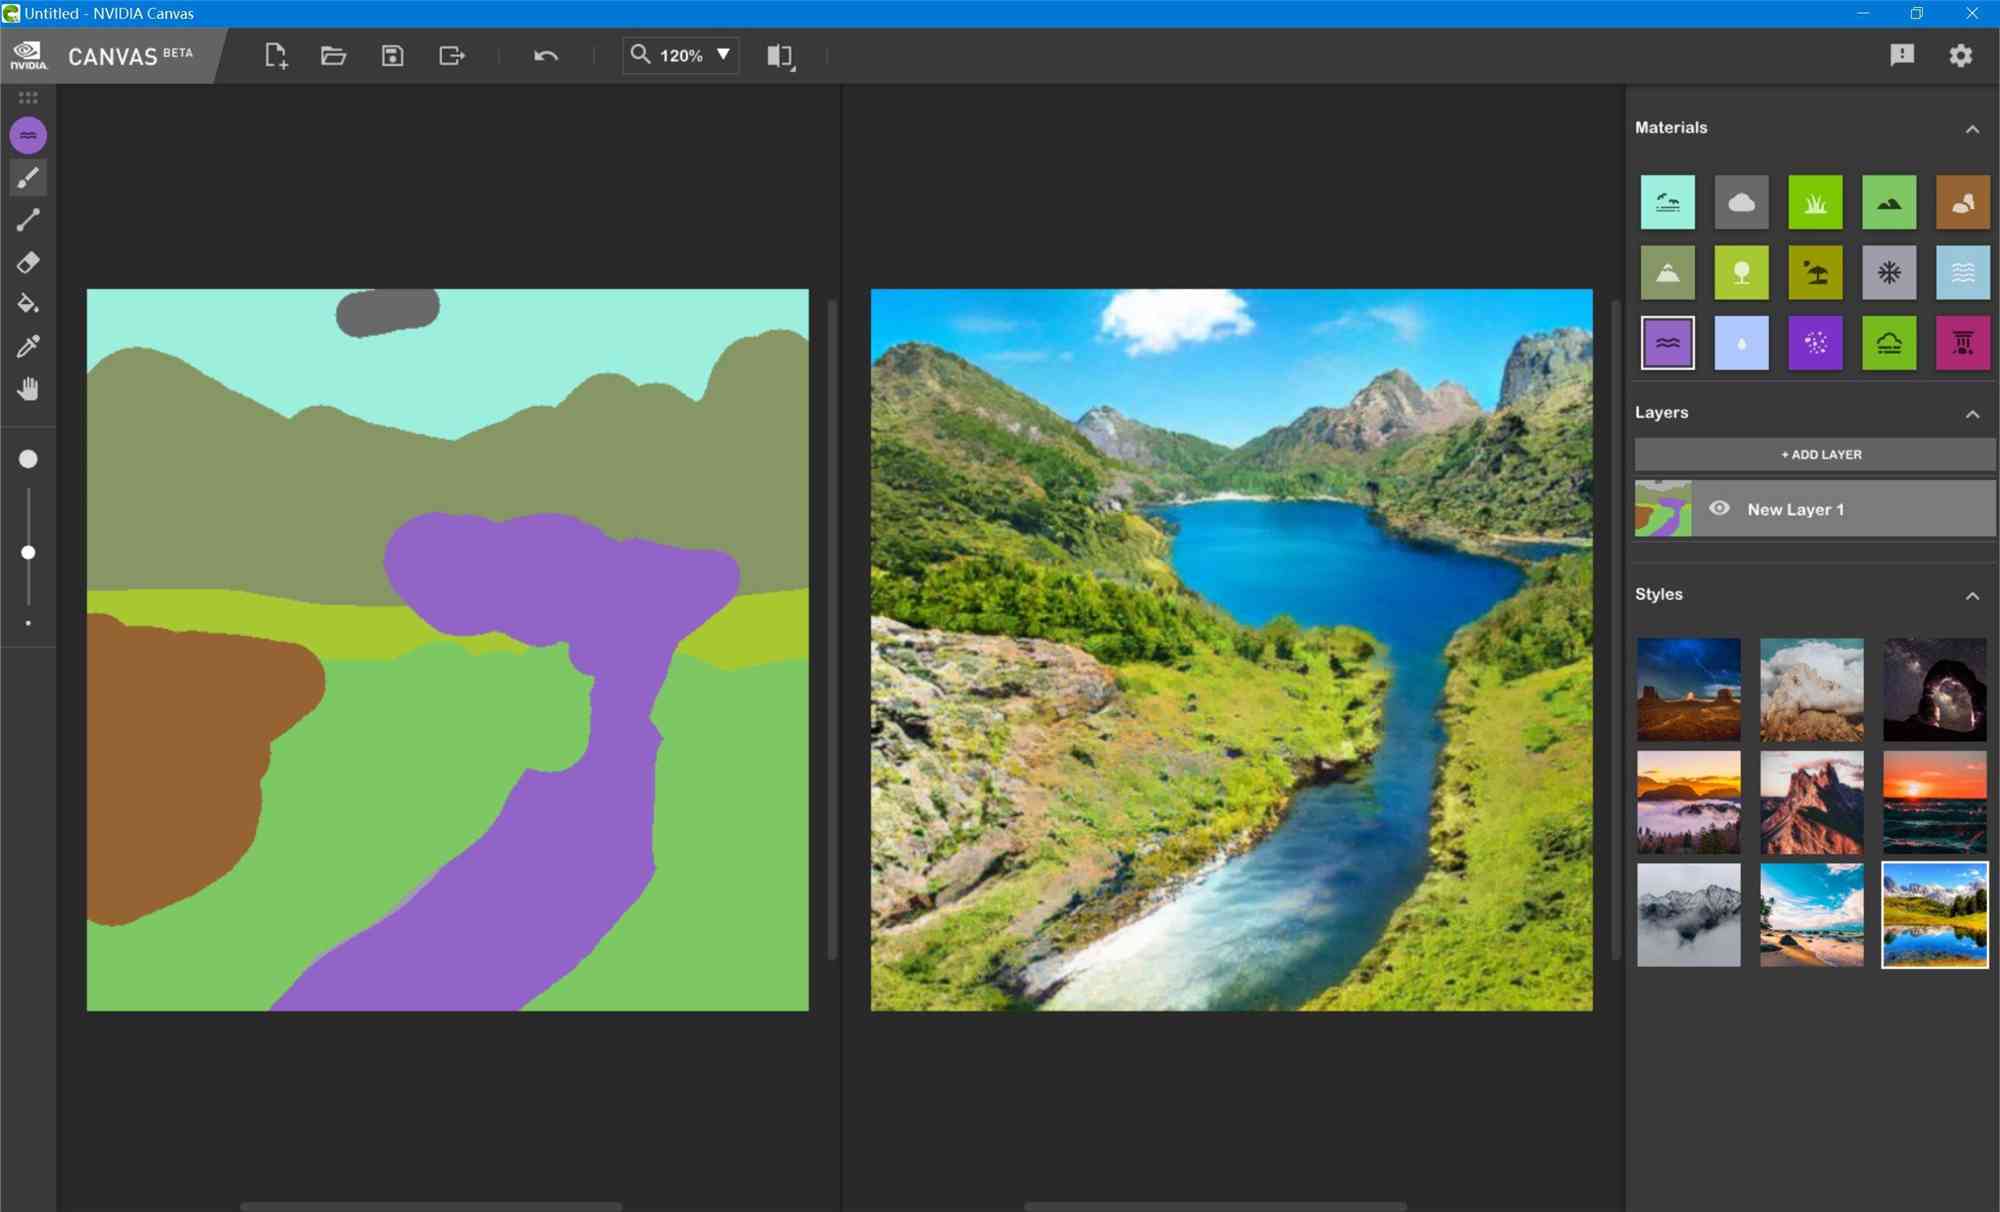Select the Water material swatch

[1667, 342]
